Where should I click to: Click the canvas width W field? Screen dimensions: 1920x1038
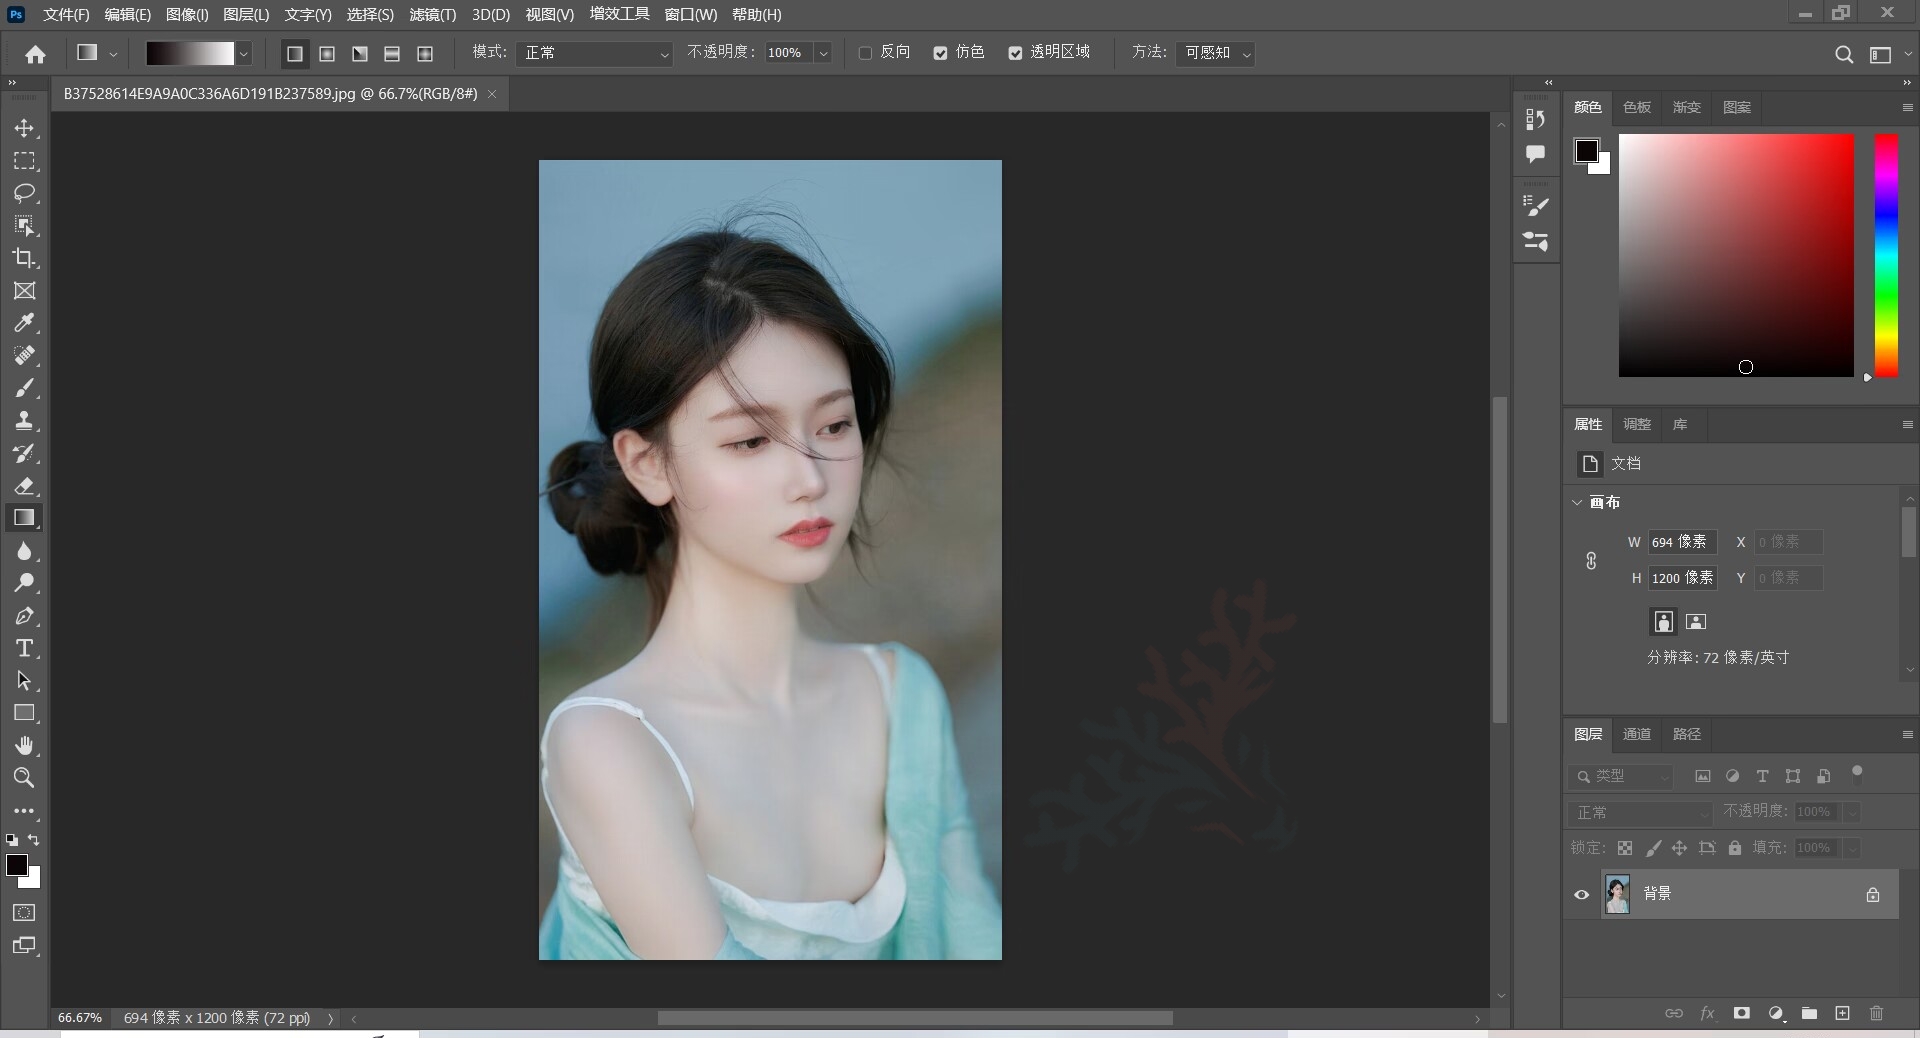(1681, 542)
